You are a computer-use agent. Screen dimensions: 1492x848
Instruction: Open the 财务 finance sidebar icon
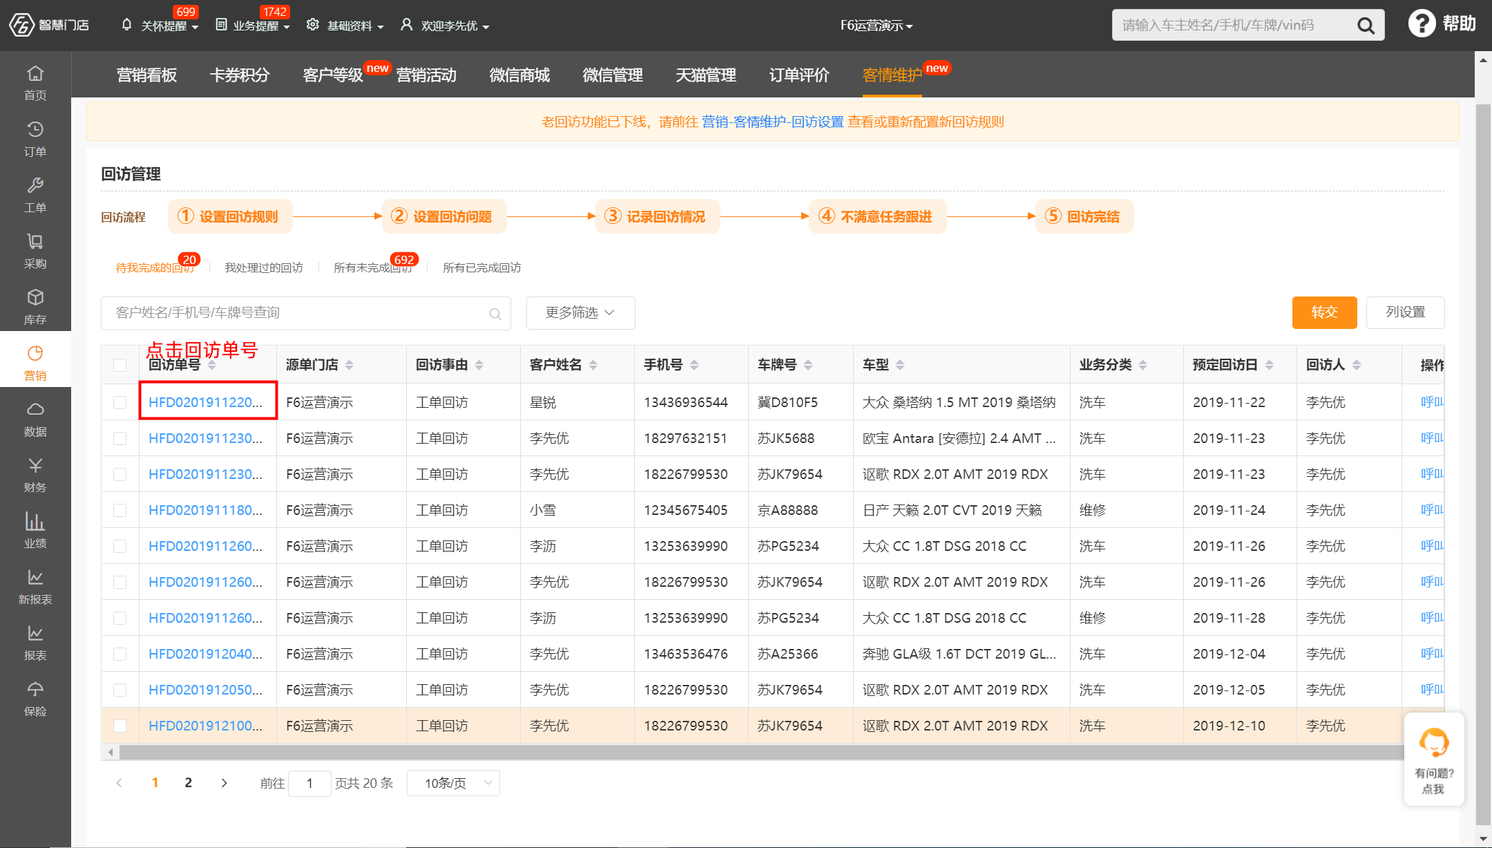pos(35,474)
